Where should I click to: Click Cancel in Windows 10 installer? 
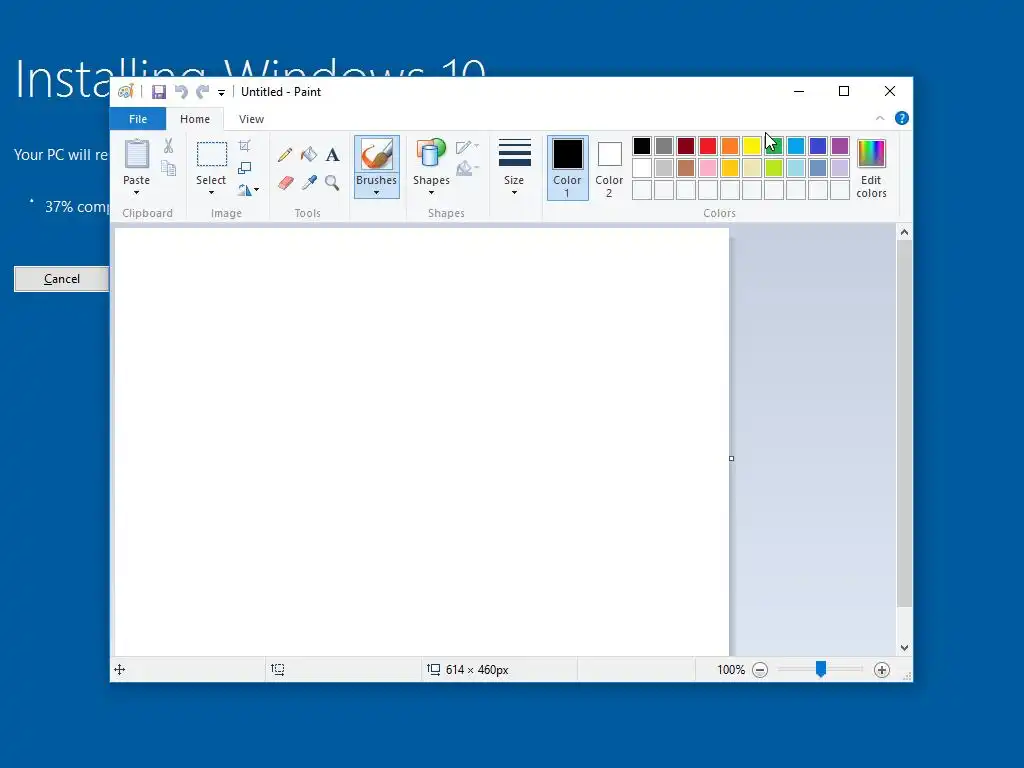62,279
